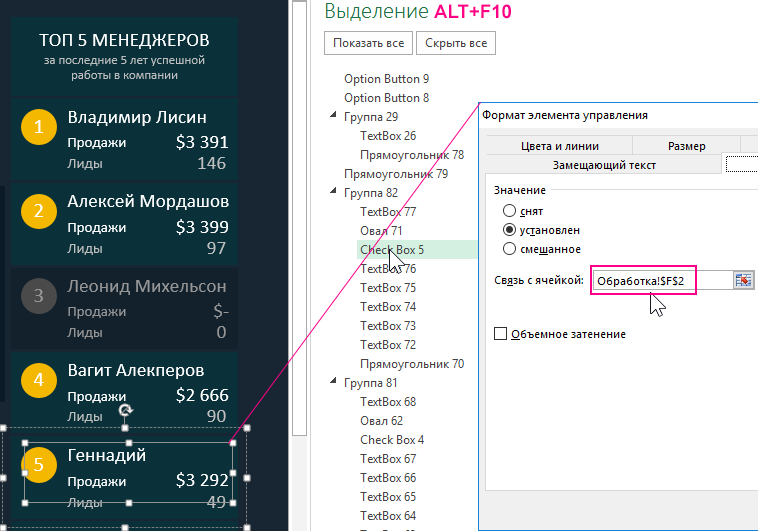
Task: Click the 'Связь с ячейкой' input field
Action: 660,281
